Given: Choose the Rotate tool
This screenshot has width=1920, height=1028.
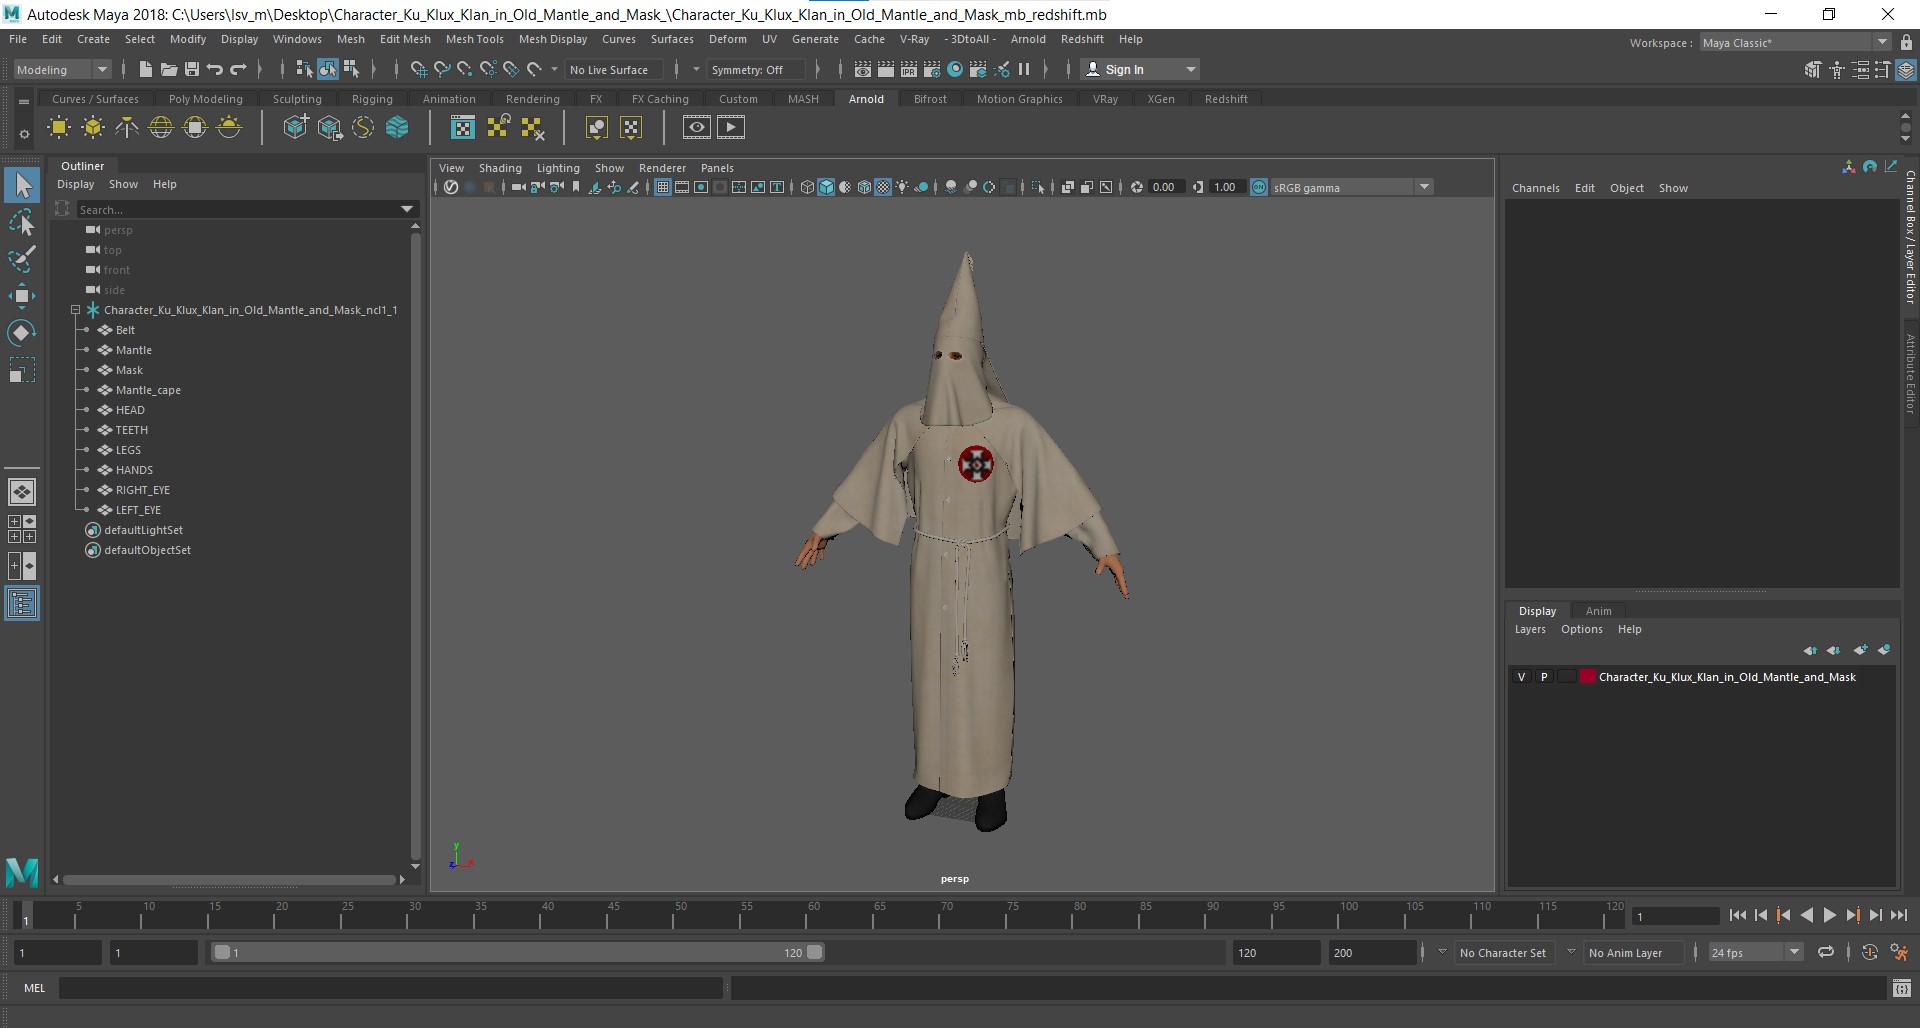Looking at the screenshot, I should (x=22, y=332).
